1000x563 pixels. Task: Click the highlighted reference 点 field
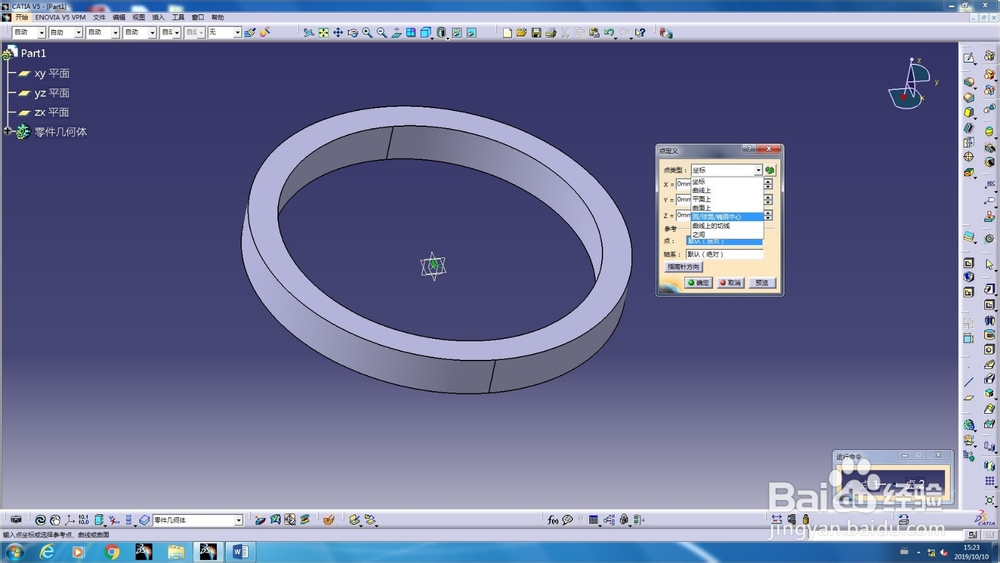tap(724, 242)
